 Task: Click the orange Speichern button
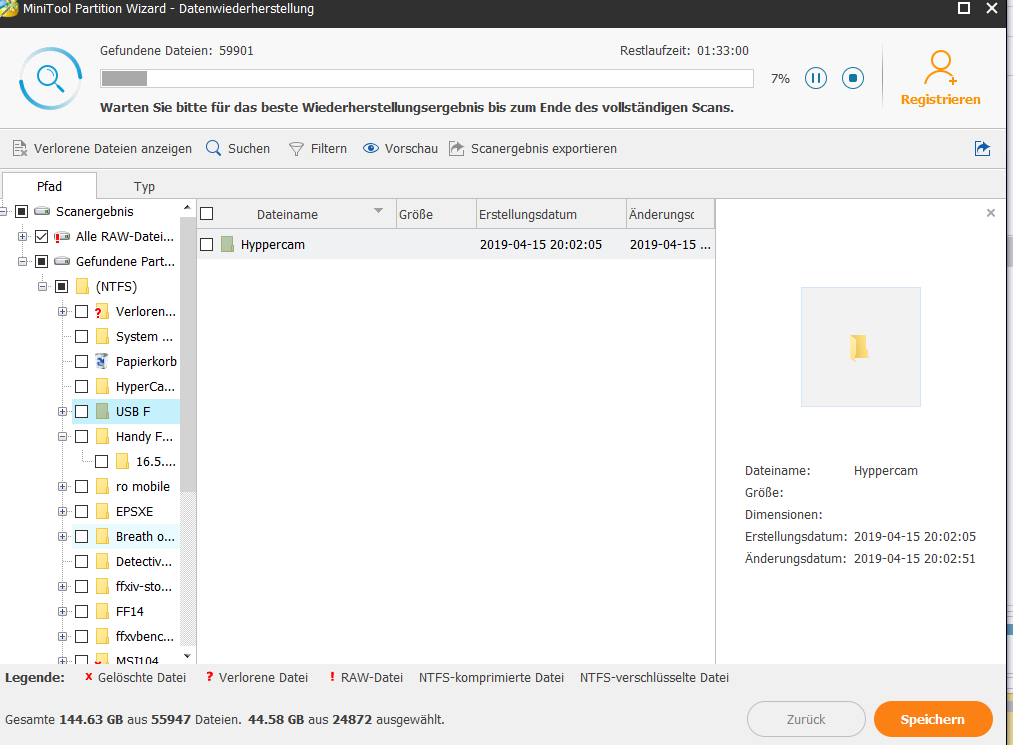[933, 719]
